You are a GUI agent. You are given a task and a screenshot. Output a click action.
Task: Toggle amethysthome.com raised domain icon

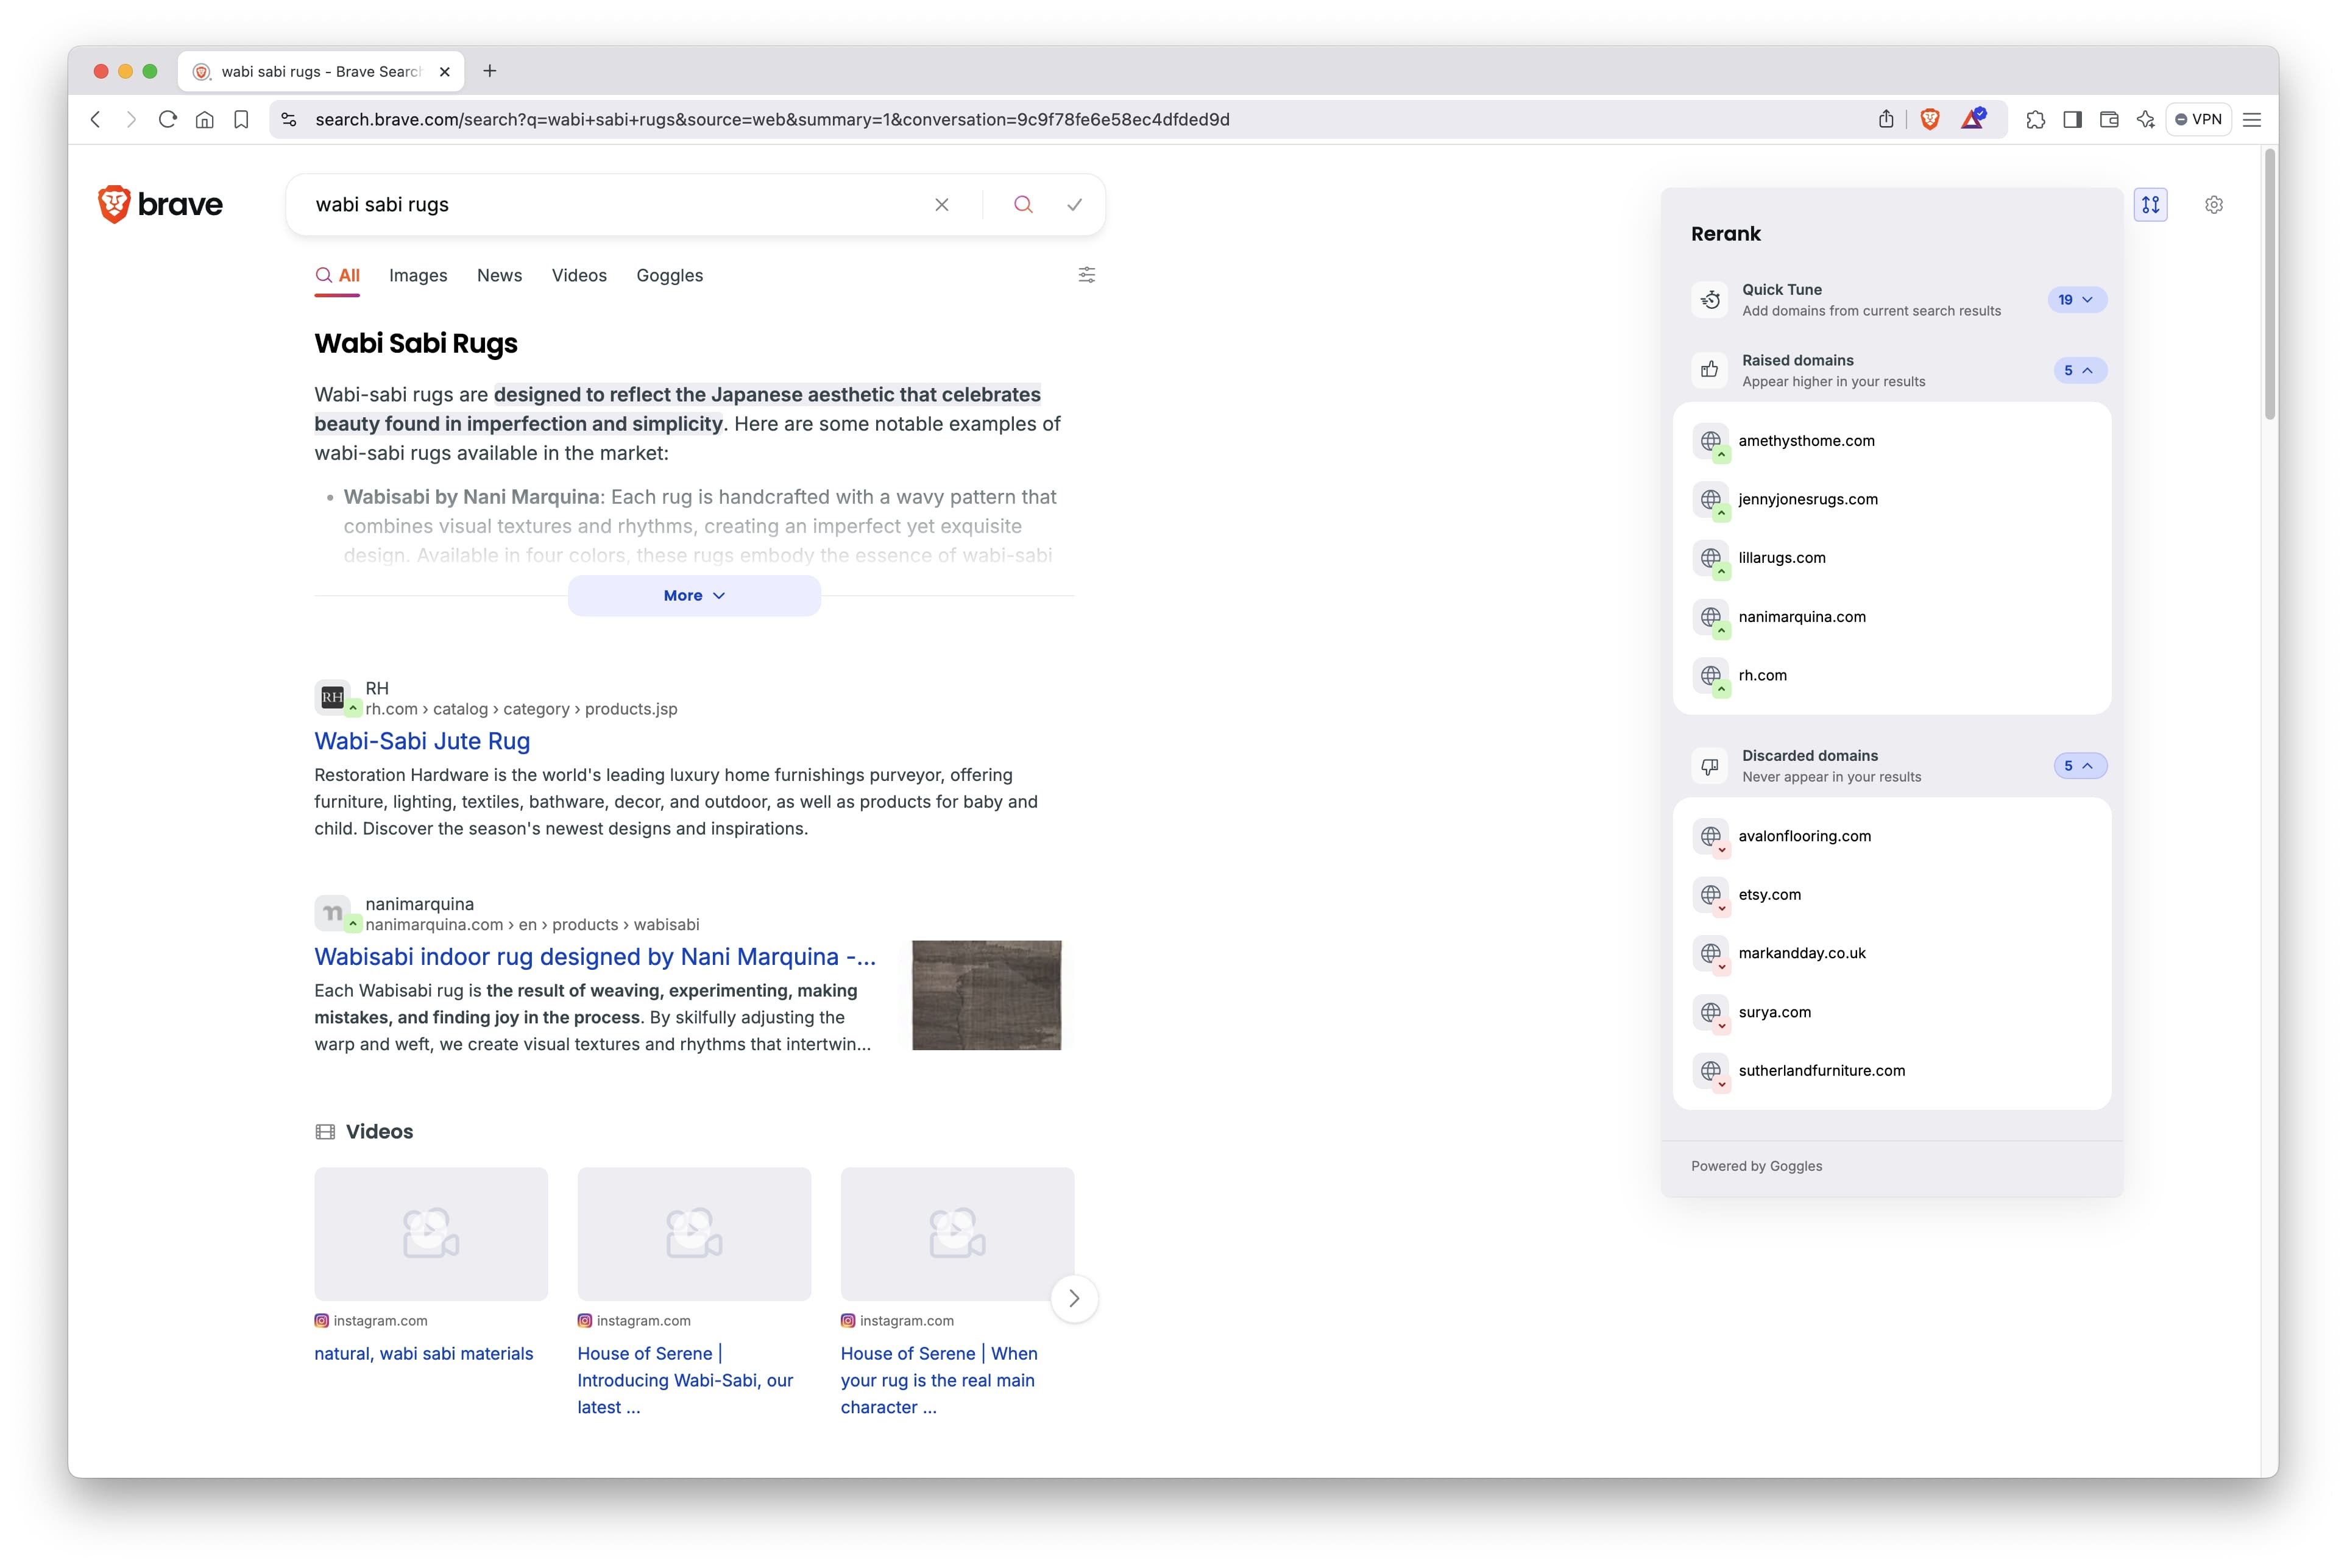[1711, 442]
